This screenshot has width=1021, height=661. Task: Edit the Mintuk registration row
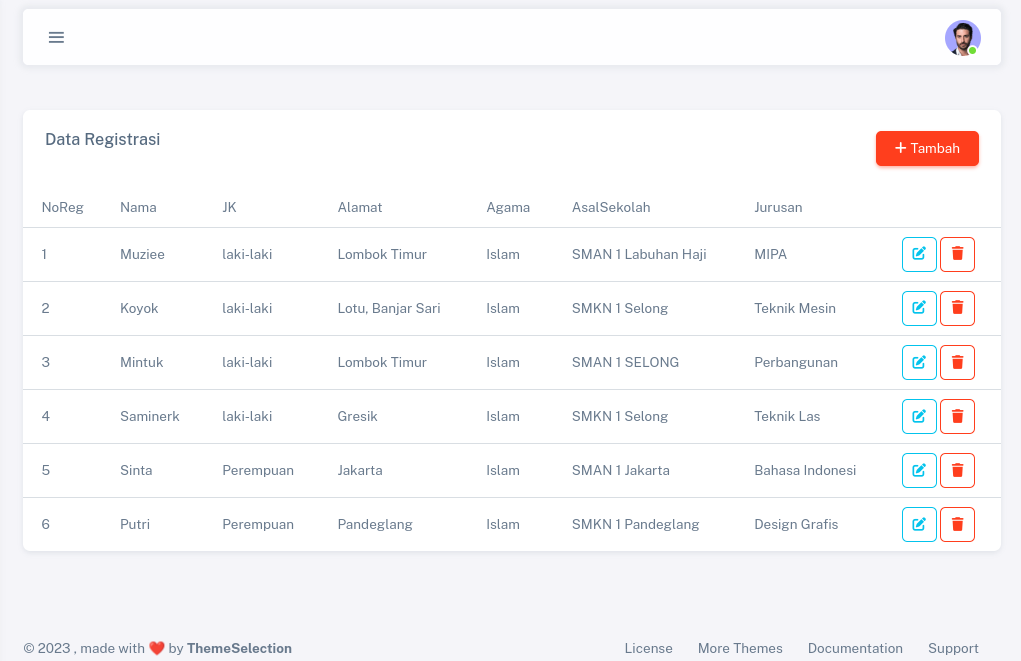coord(919,362)
